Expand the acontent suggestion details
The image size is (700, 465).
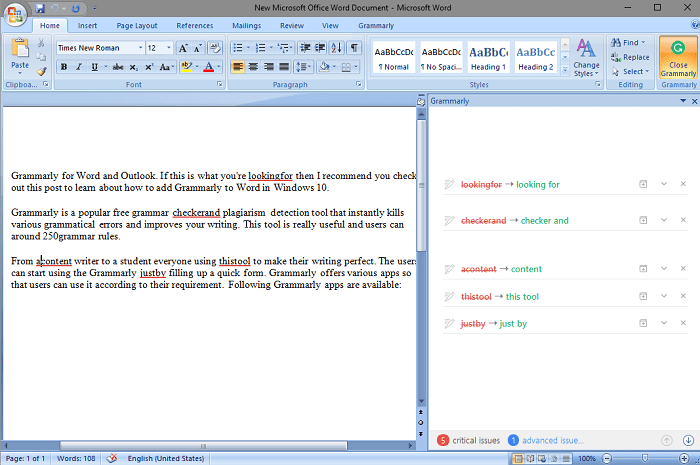(664, 268)
